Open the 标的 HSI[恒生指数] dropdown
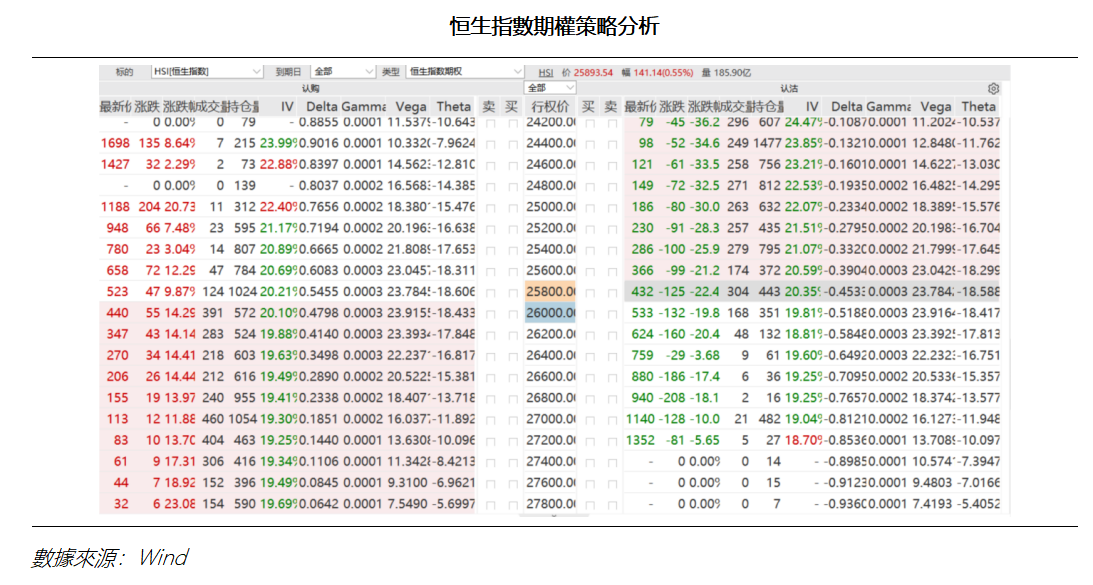Screen dimensions: 1093x585 click(206, 72)
